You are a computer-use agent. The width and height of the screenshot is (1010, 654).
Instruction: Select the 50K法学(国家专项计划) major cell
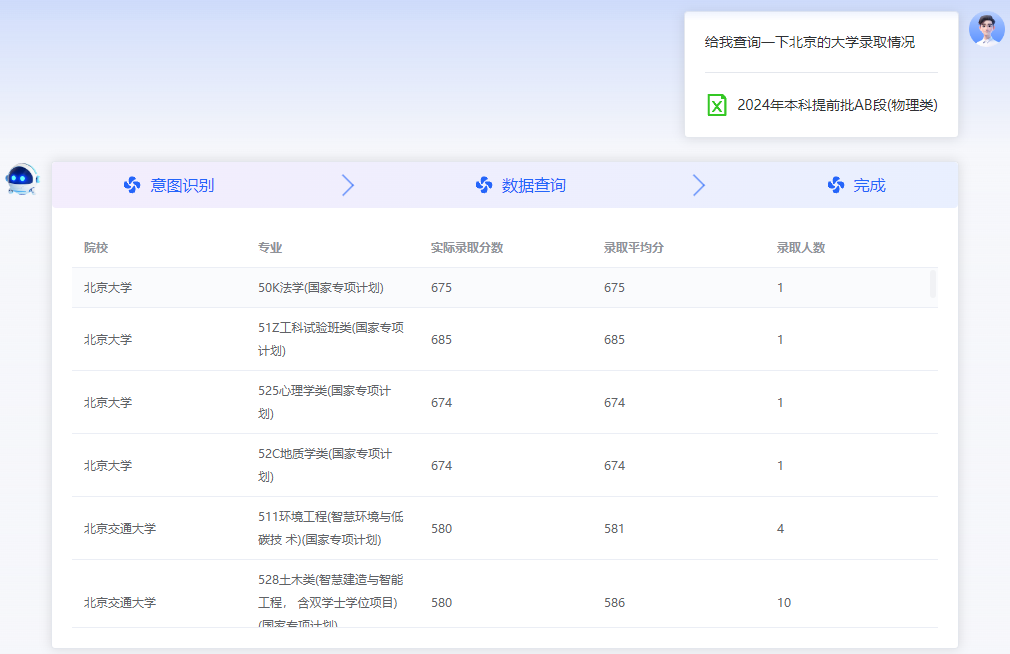click(x=321, y=287)
